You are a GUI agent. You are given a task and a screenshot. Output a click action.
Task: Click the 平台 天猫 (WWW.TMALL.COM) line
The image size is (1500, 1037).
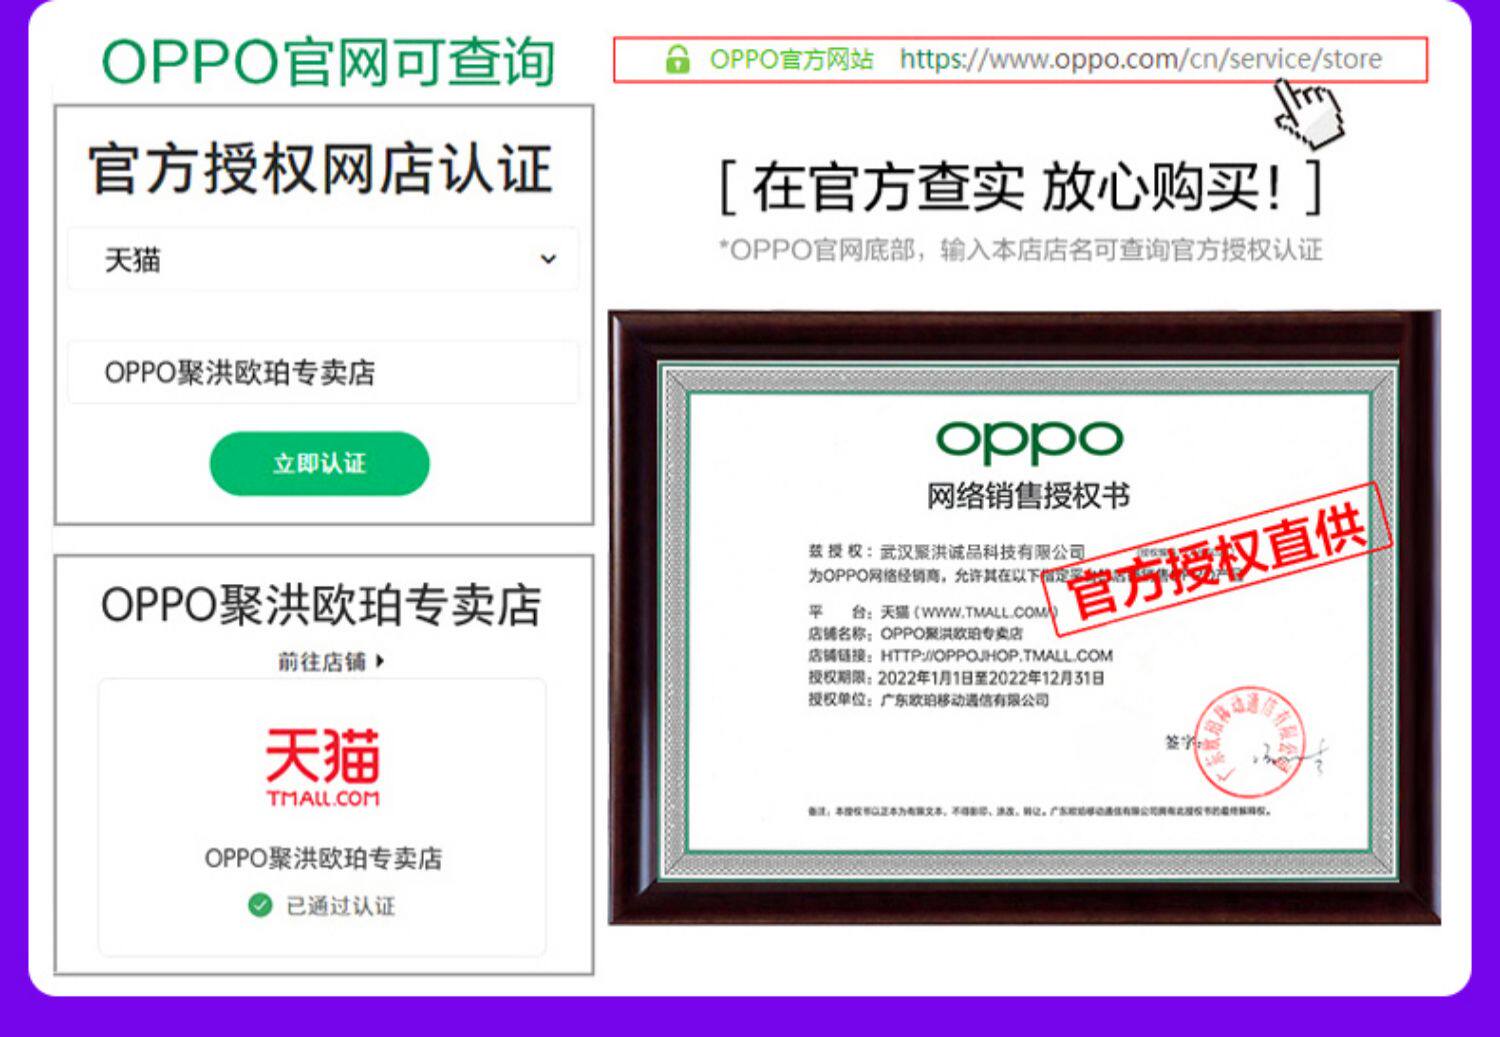click(x=932, y=612)
